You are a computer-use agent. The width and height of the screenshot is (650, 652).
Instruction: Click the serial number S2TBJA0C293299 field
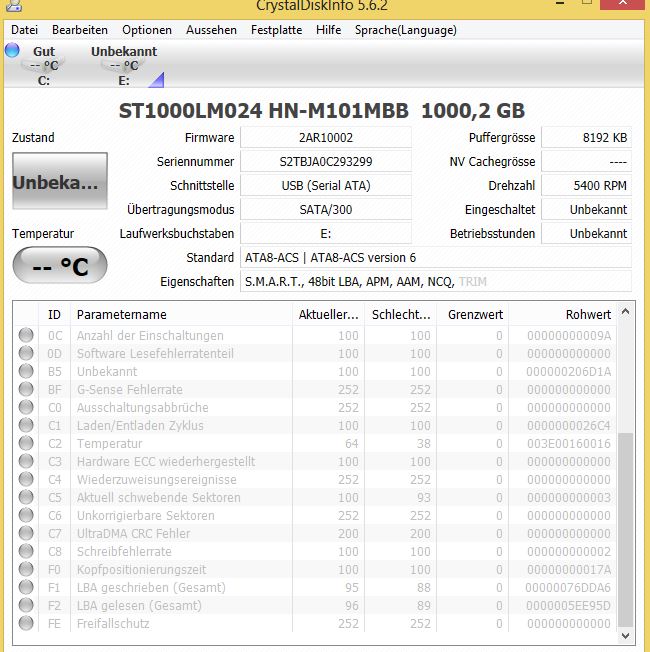click(326, 162)
